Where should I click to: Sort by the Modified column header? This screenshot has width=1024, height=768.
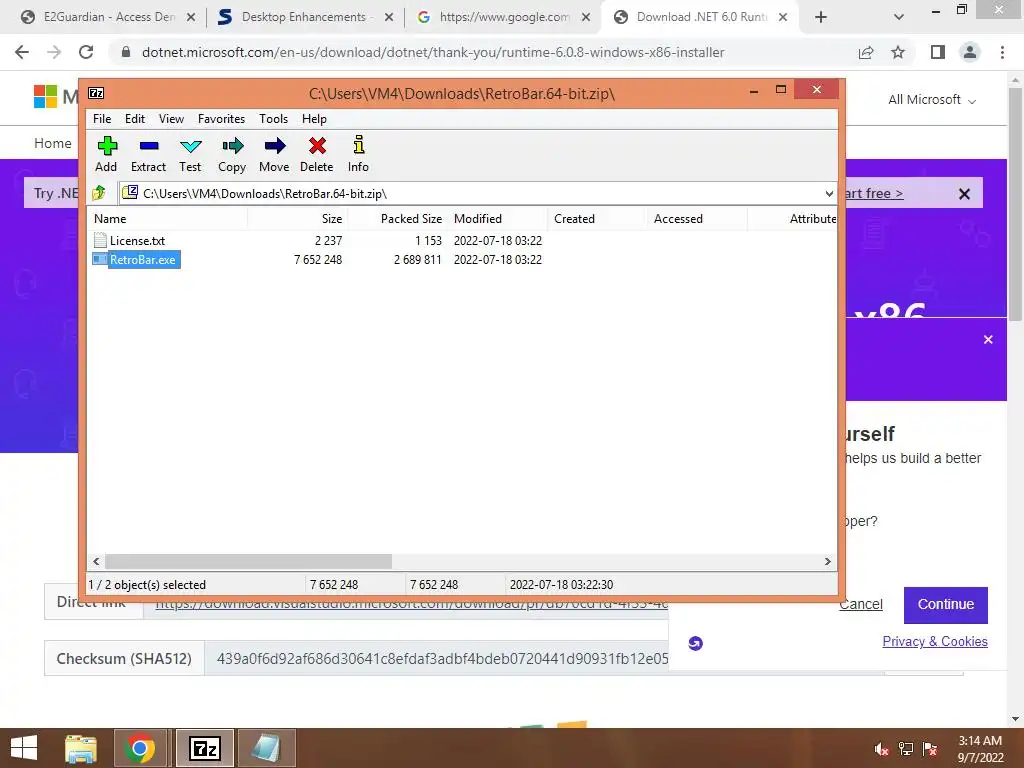click(x=498, y=219)
